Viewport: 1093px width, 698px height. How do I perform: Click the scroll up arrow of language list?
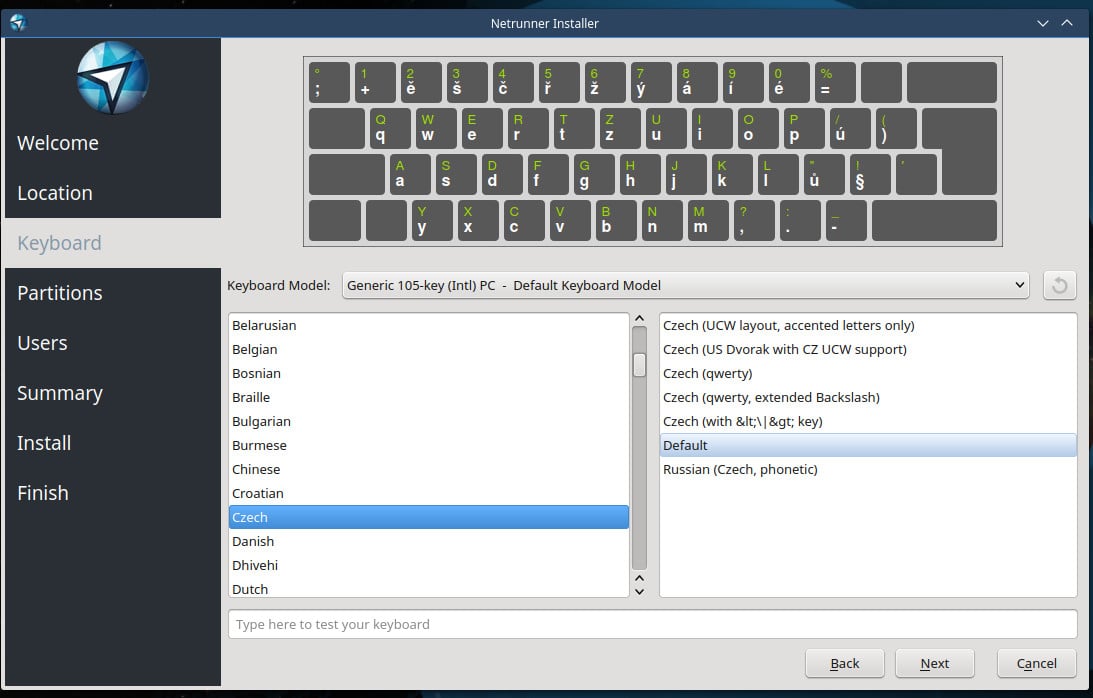point(639,319)
